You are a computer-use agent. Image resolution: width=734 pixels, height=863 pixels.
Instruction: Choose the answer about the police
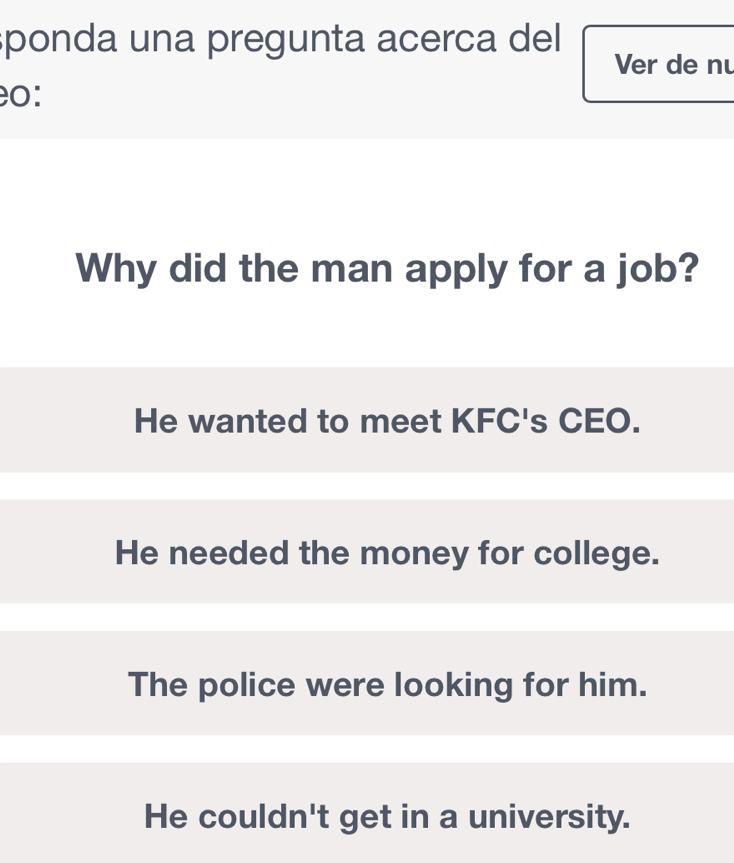(x=387, y=683)
